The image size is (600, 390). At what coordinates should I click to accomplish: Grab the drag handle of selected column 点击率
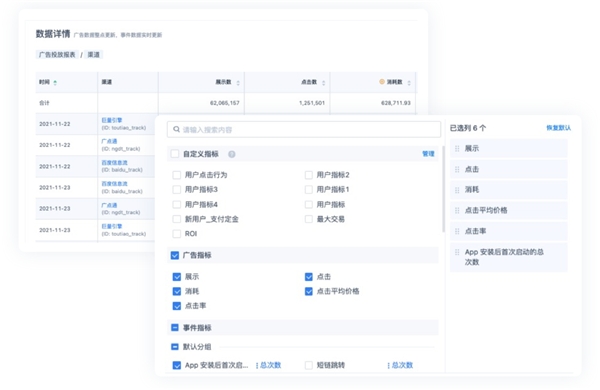457,231
